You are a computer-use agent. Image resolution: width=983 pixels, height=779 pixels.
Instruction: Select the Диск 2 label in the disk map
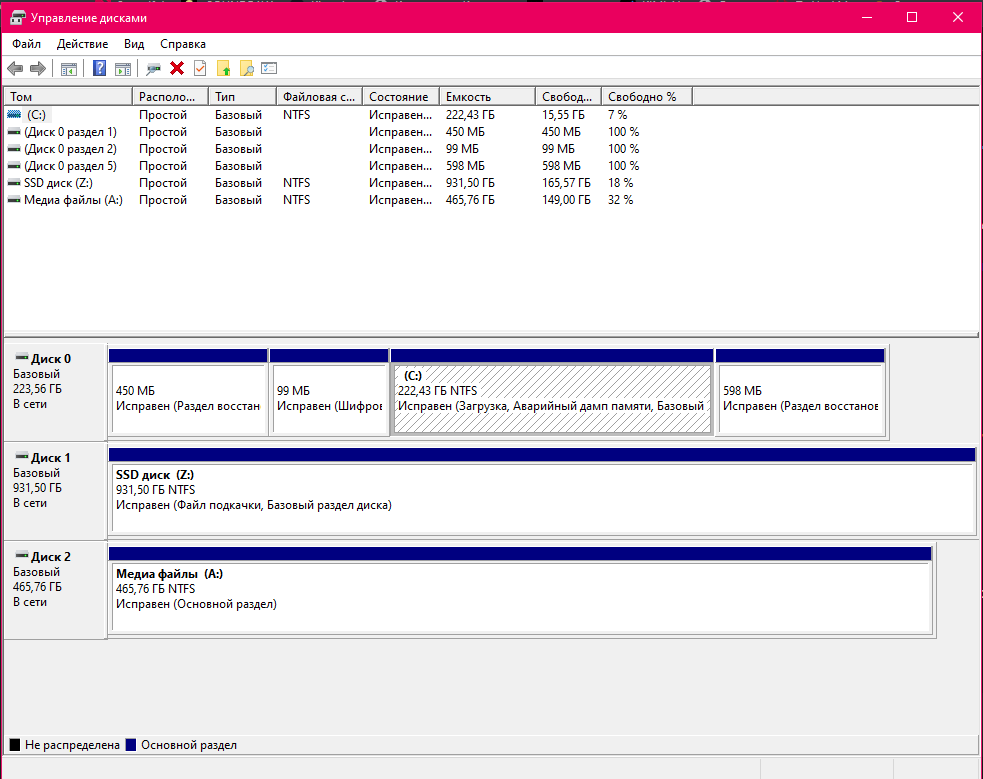pos(51,557)
